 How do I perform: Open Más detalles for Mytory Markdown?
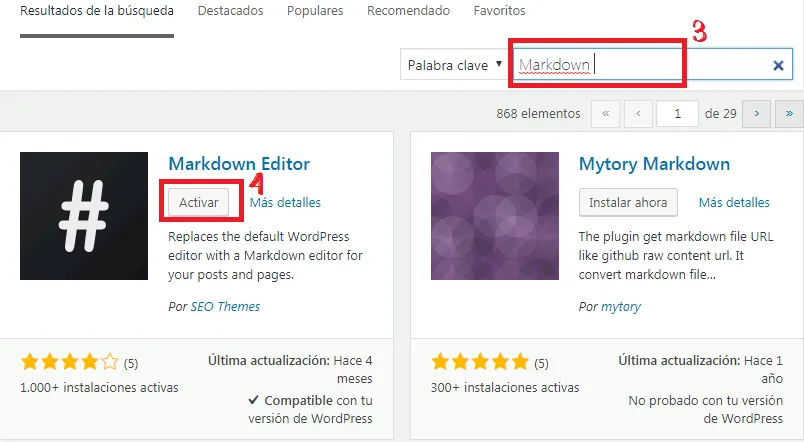[x=734, y=203]
